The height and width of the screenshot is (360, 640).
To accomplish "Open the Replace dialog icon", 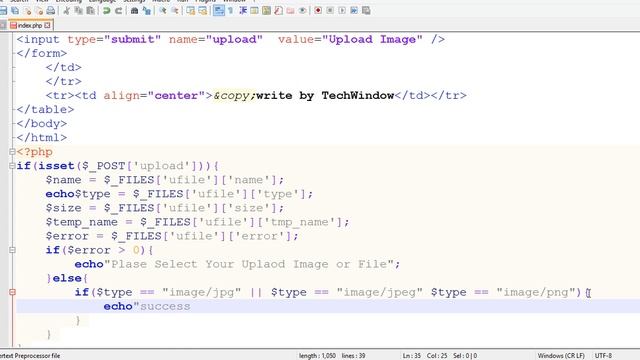I will click(x=146, y=11).
